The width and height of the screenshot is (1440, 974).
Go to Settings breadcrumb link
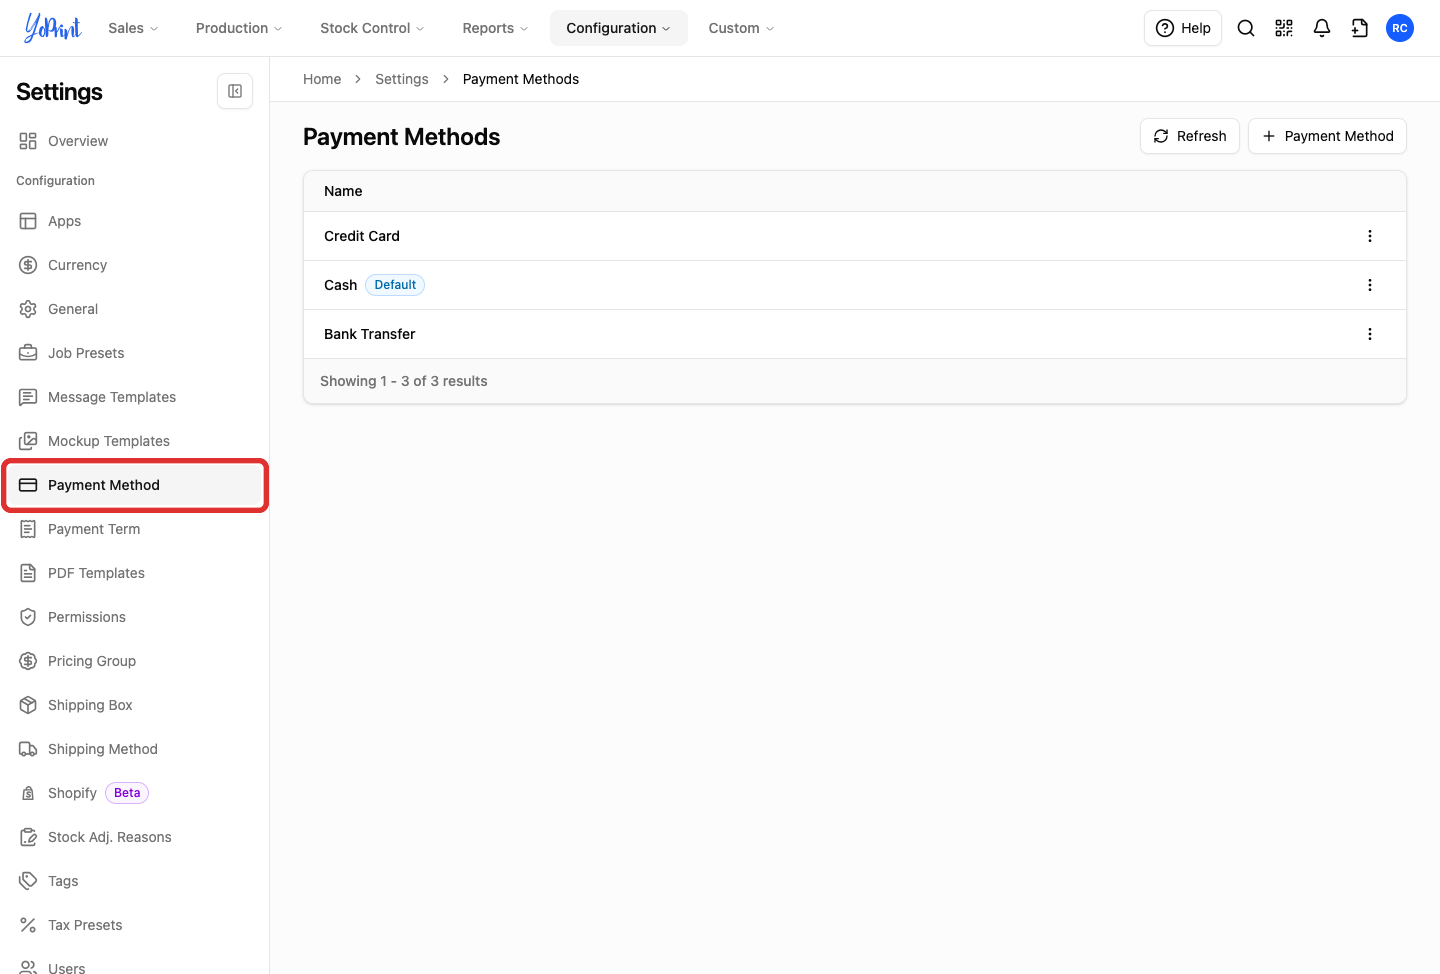[402, 79]
